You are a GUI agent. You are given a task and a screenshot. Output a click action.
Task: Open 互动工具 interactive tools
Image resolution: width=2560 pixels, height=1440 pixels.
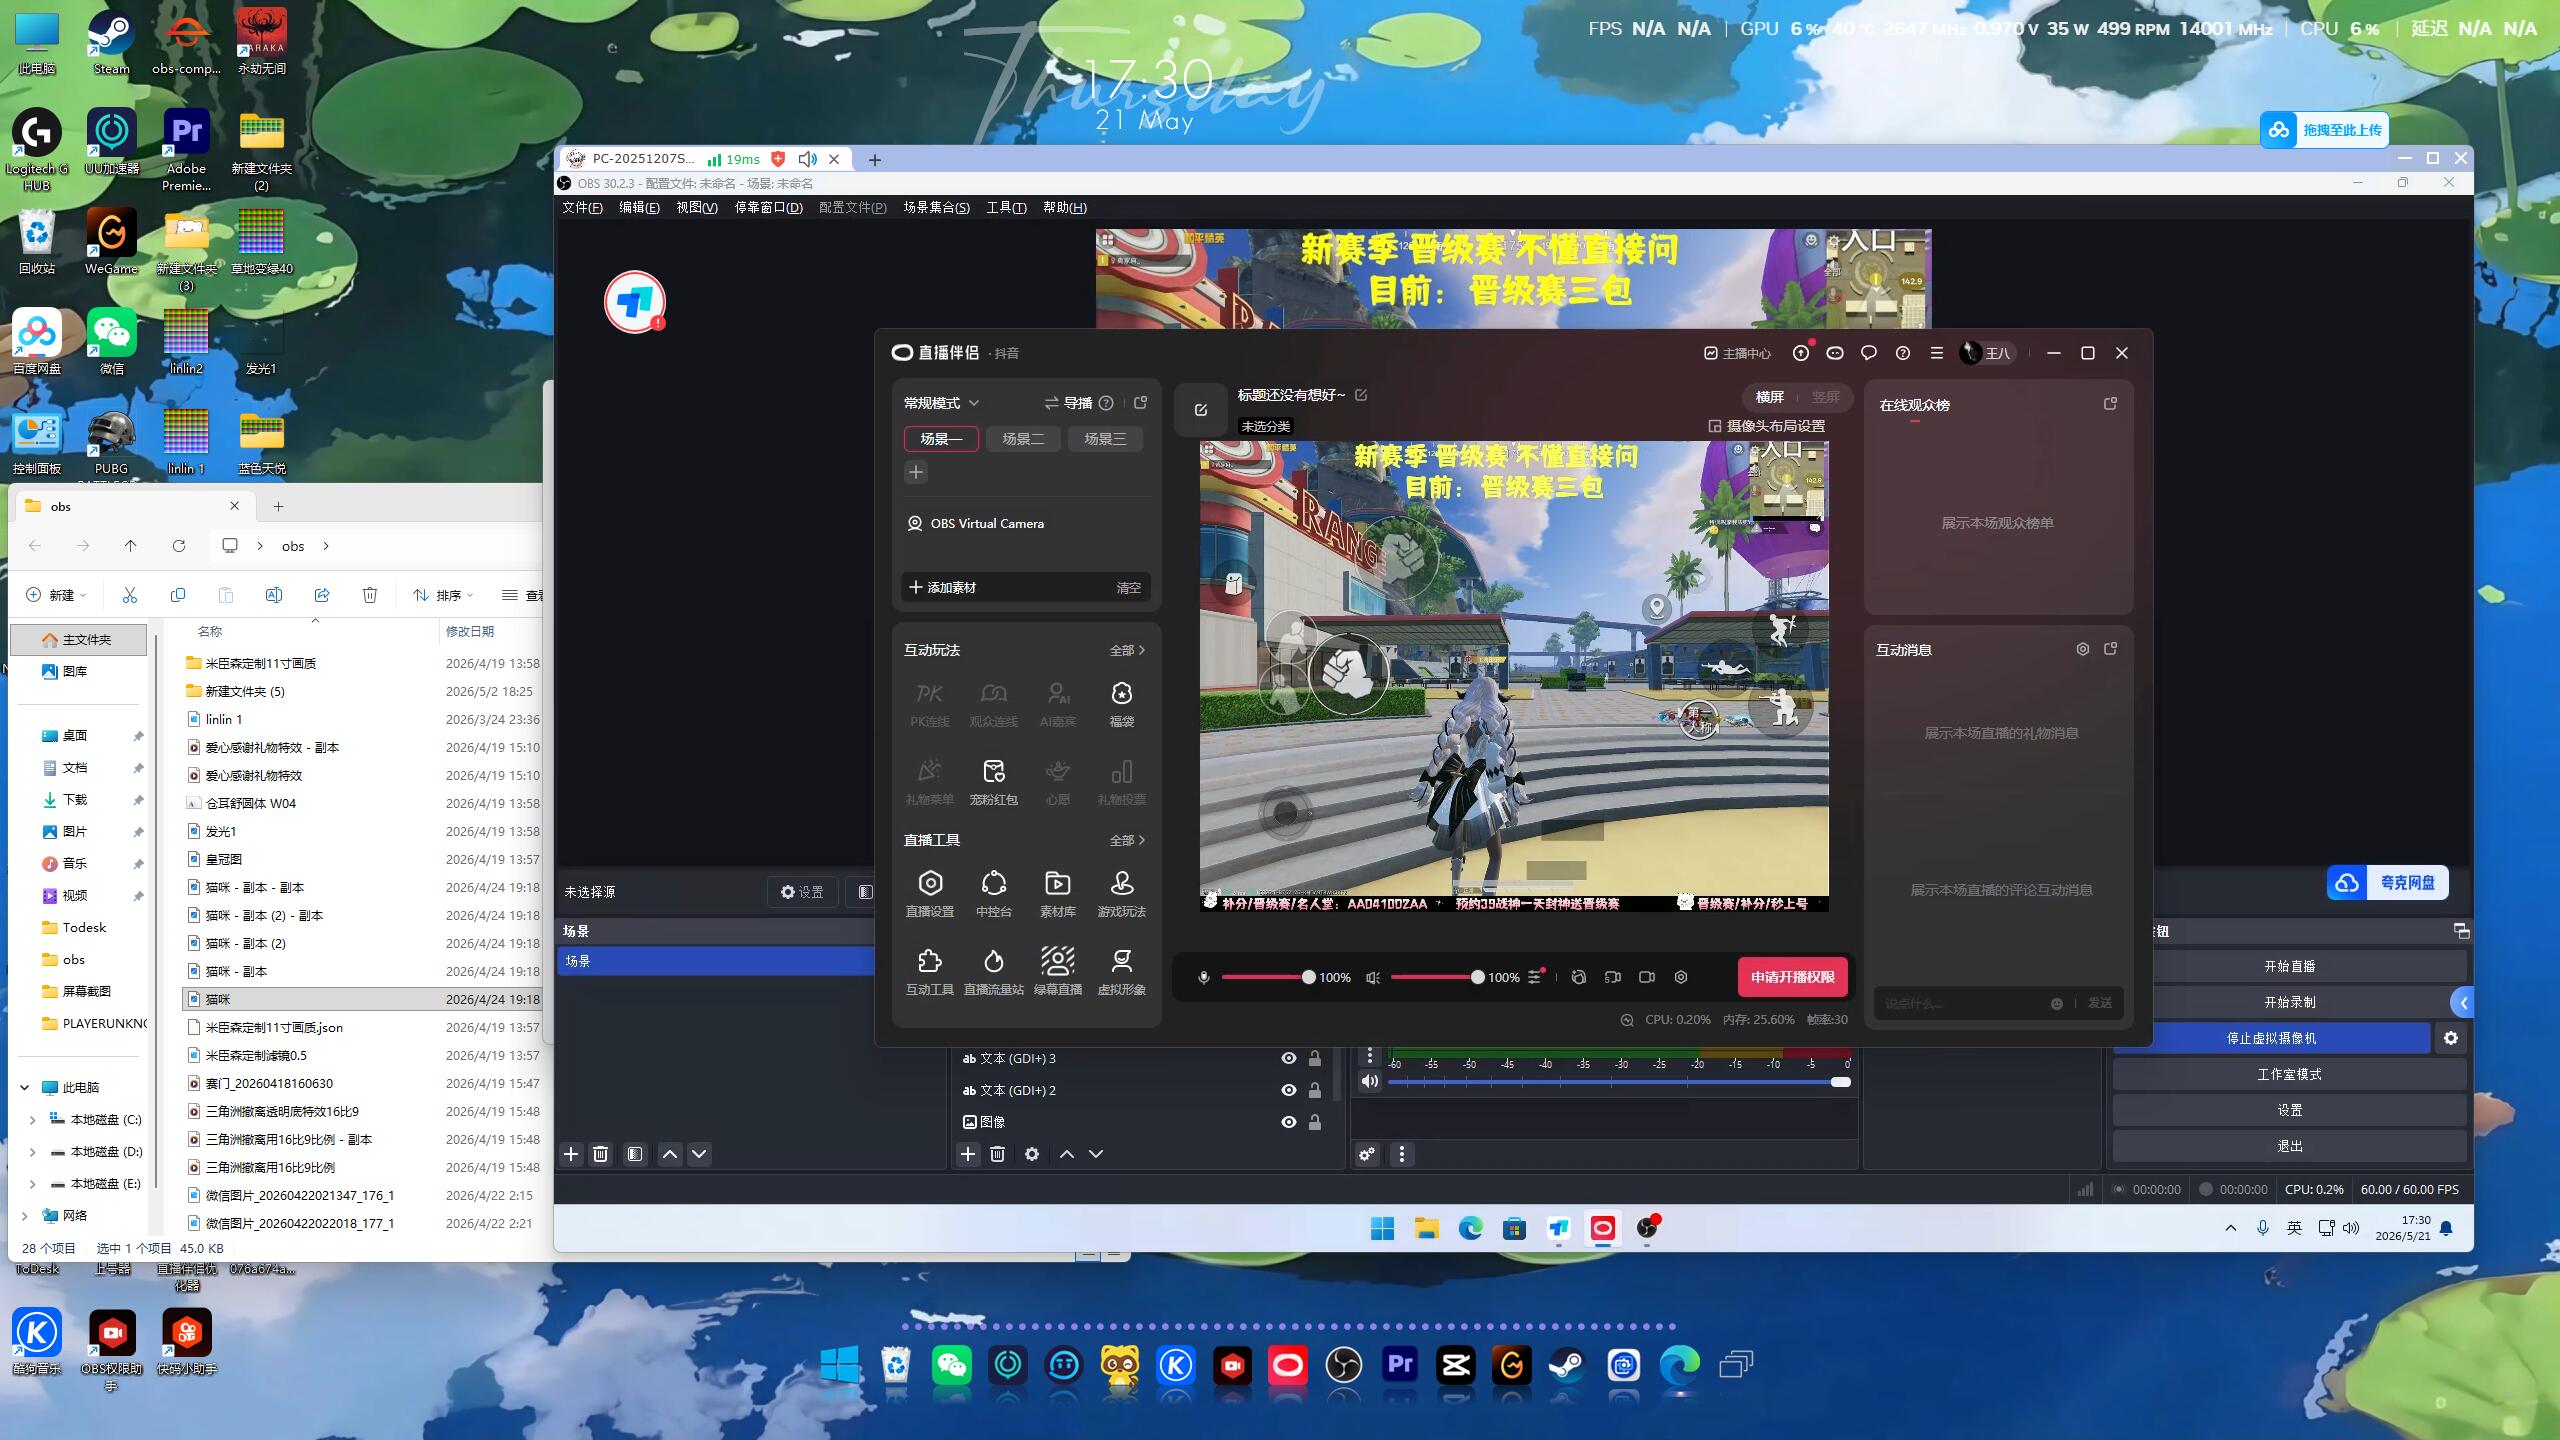coord(930,972)
